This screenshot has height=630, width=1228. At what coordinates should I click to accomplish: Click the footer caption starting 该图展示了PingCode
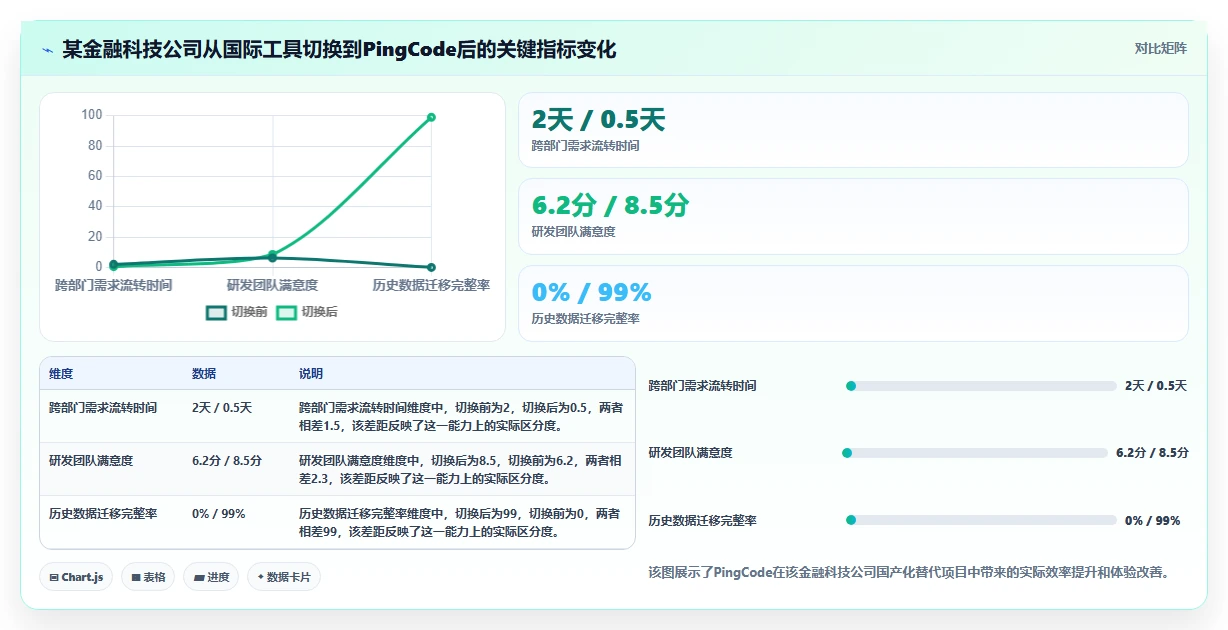pyautogui.click(x=909, y=573)
